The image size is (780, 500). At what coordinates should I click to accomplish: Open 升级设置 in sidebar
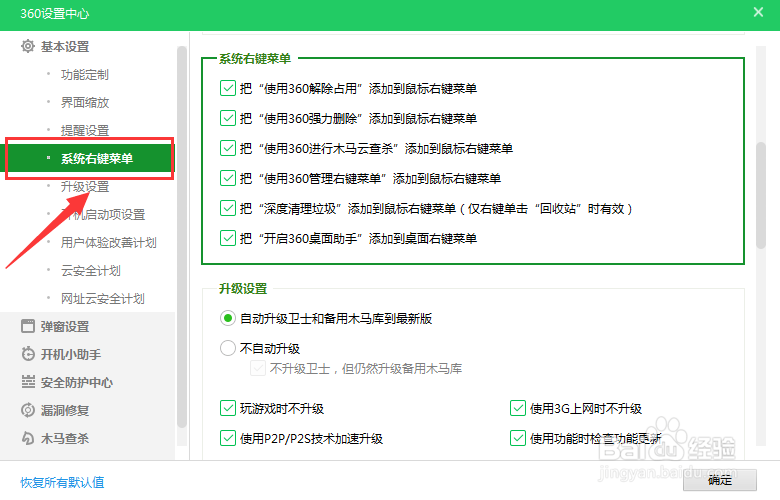[x=85, y=187]
